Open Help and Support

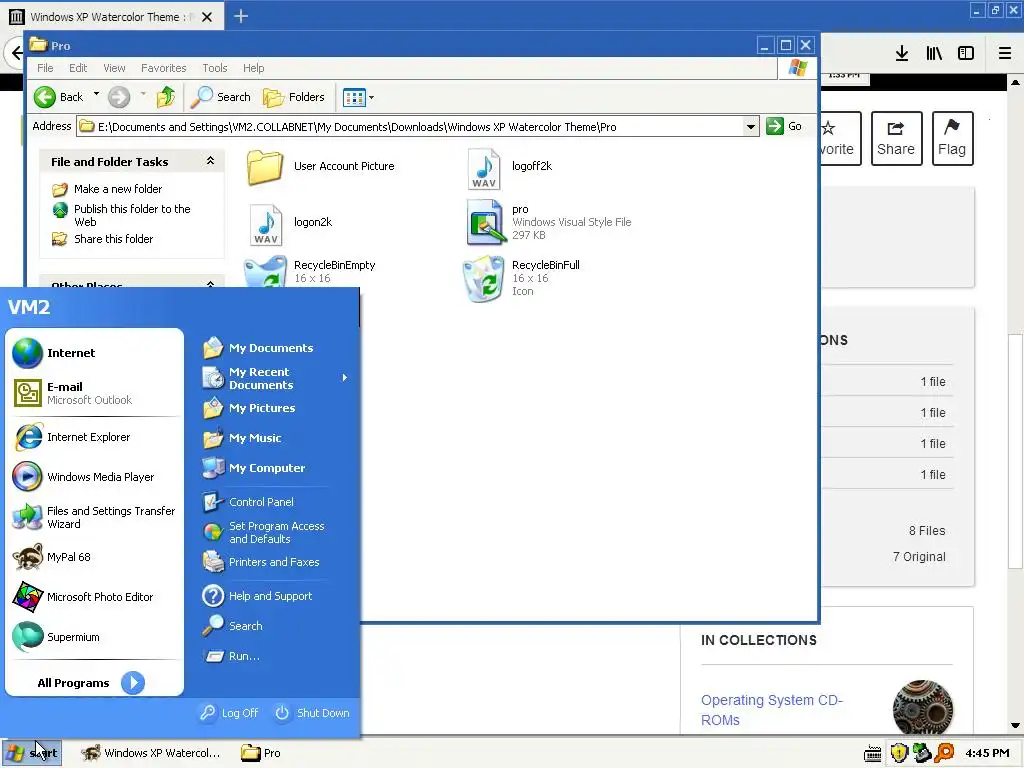(x=257, y=596)
